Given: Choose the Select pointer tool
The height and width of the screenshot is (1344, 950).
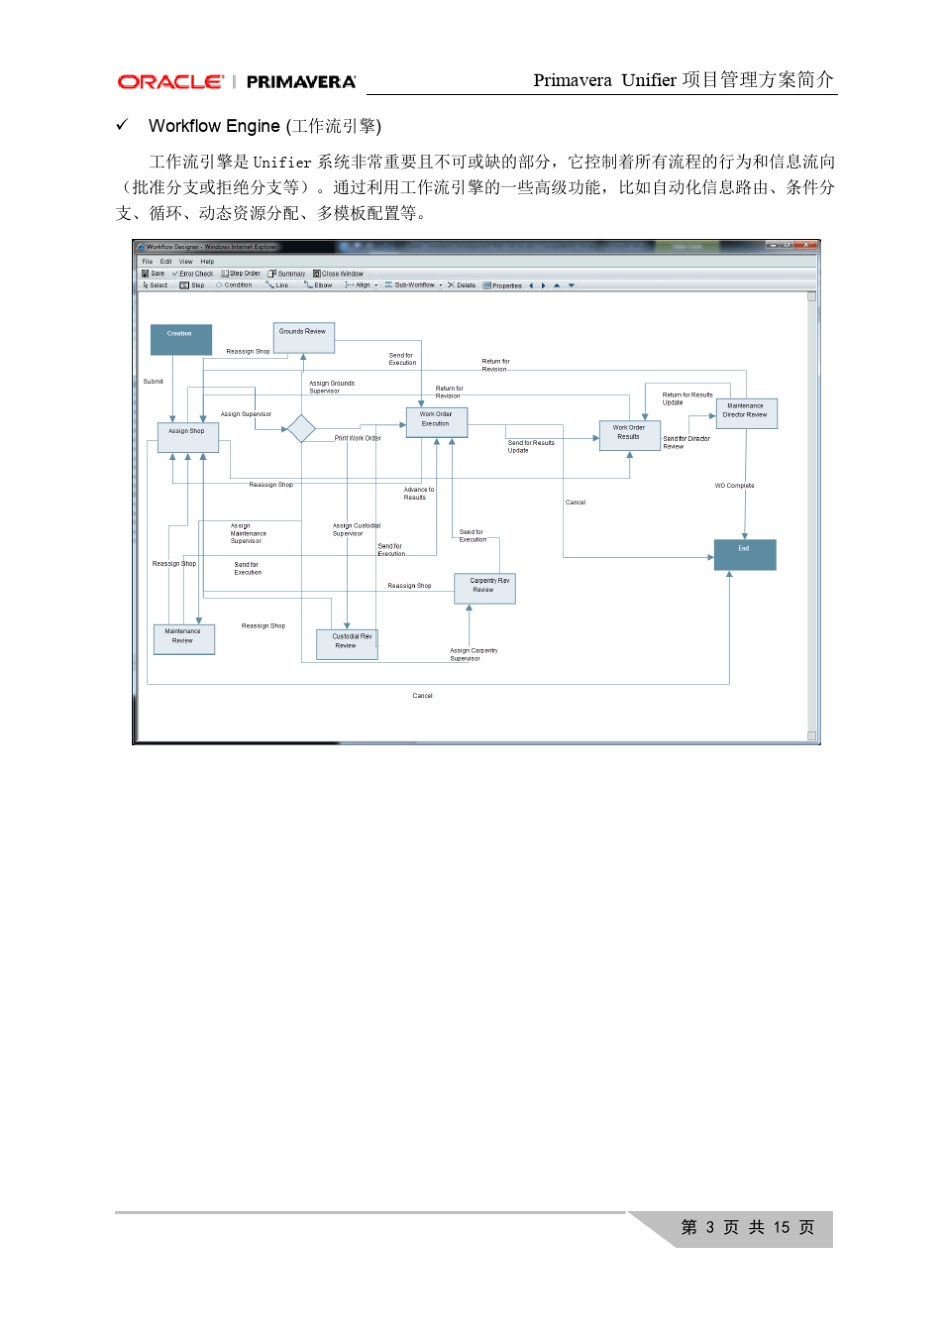Looking at the screenshot, I should (x=156, y=285).
